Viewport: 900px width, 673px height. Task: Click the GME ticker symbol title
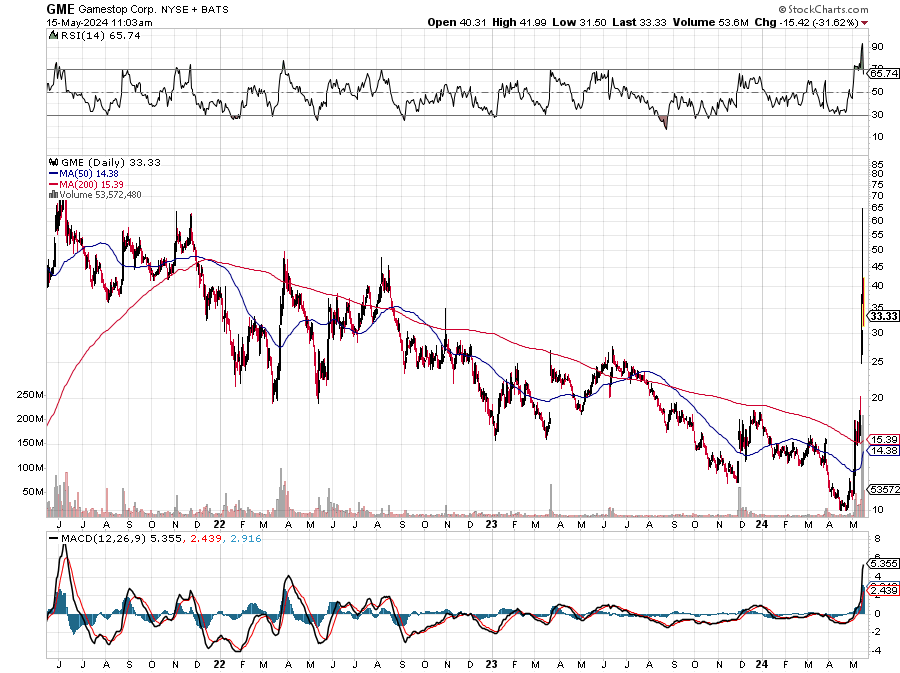pos(60,9)
